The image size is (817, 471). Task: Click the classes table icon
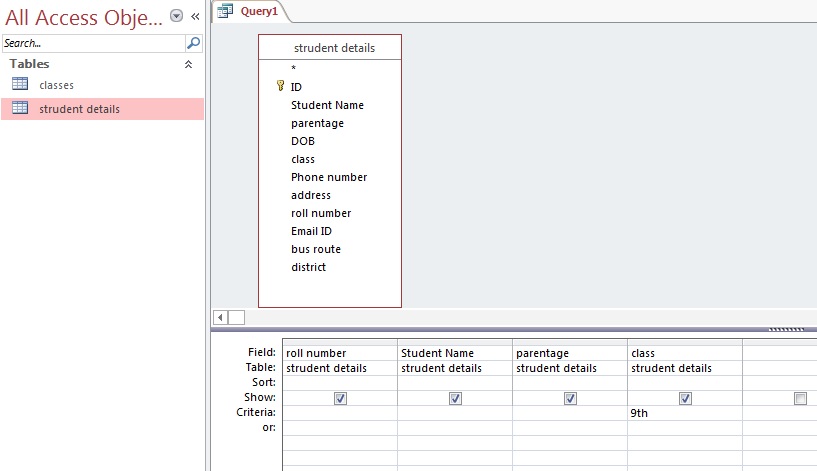20,85
